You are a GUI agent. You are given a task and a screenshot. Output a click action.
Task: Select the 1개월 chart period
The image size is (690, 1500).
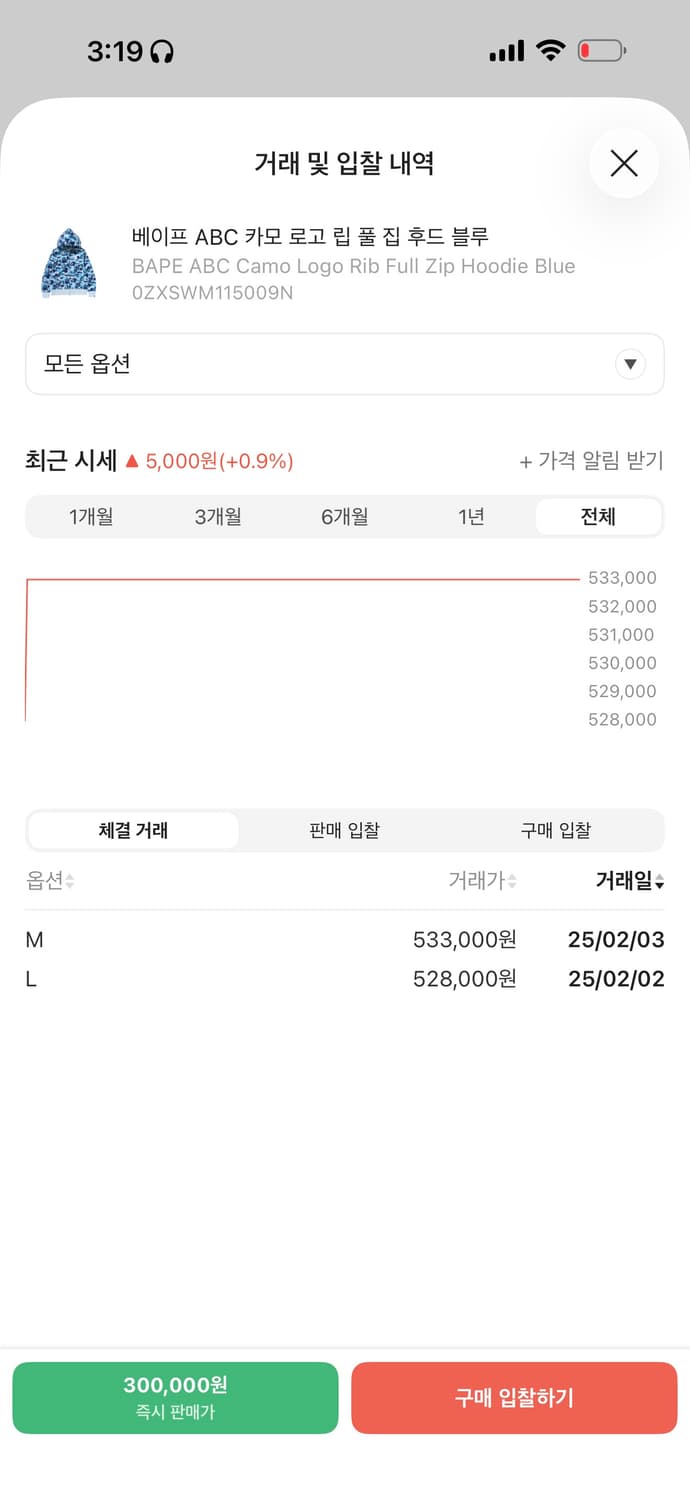(90, 517)
